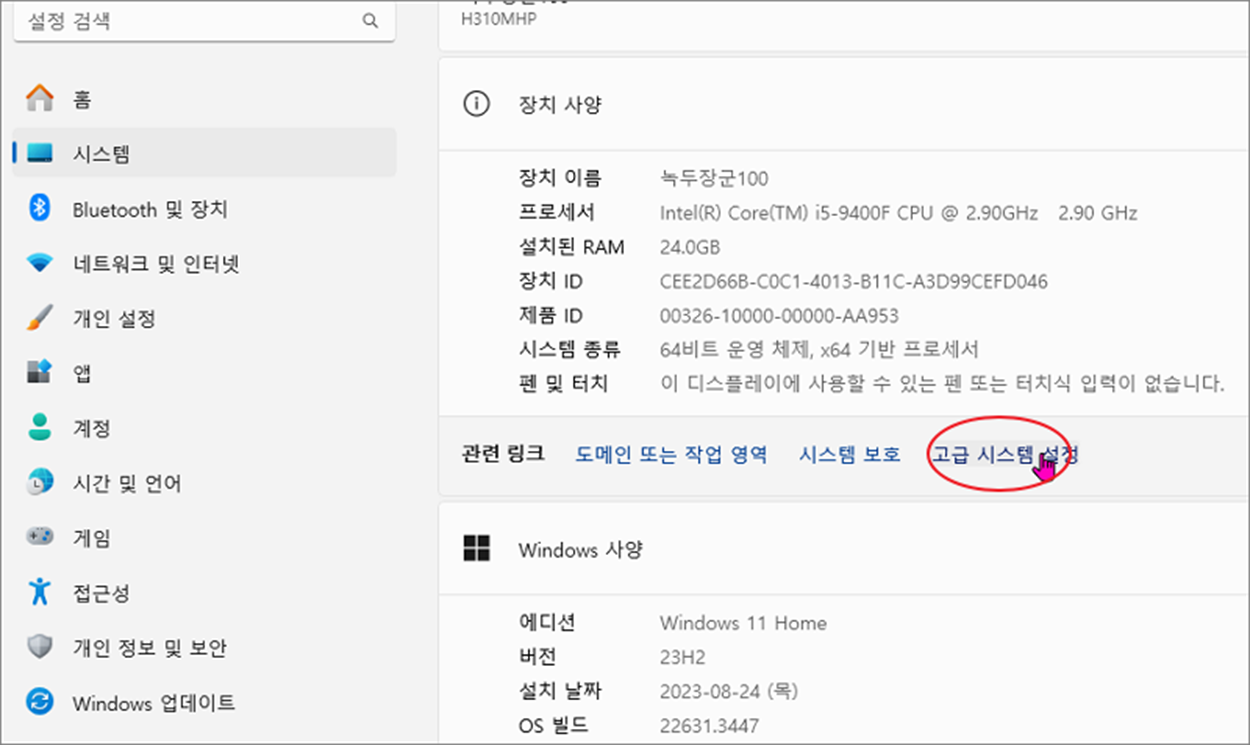Open 시간 및 언어 settings
The width and height of the screenshot is (1250, 745).
pos(205,483)
